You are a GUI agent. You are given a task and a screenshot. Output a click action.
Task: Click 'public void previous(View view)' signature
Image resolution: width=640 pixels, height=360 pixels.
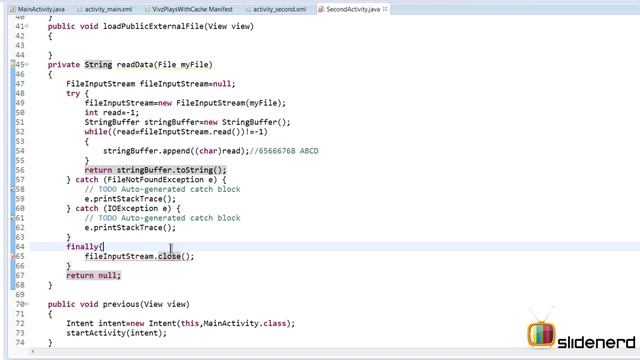[118, 304]
